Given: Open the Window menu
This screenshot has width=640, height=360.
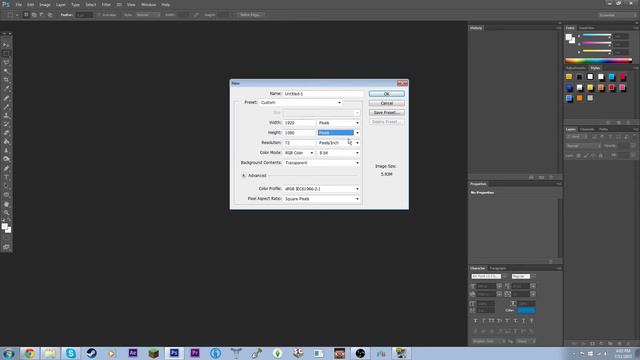Looking at the screenshot, I should pyautogui.click(x=148, y=4).
